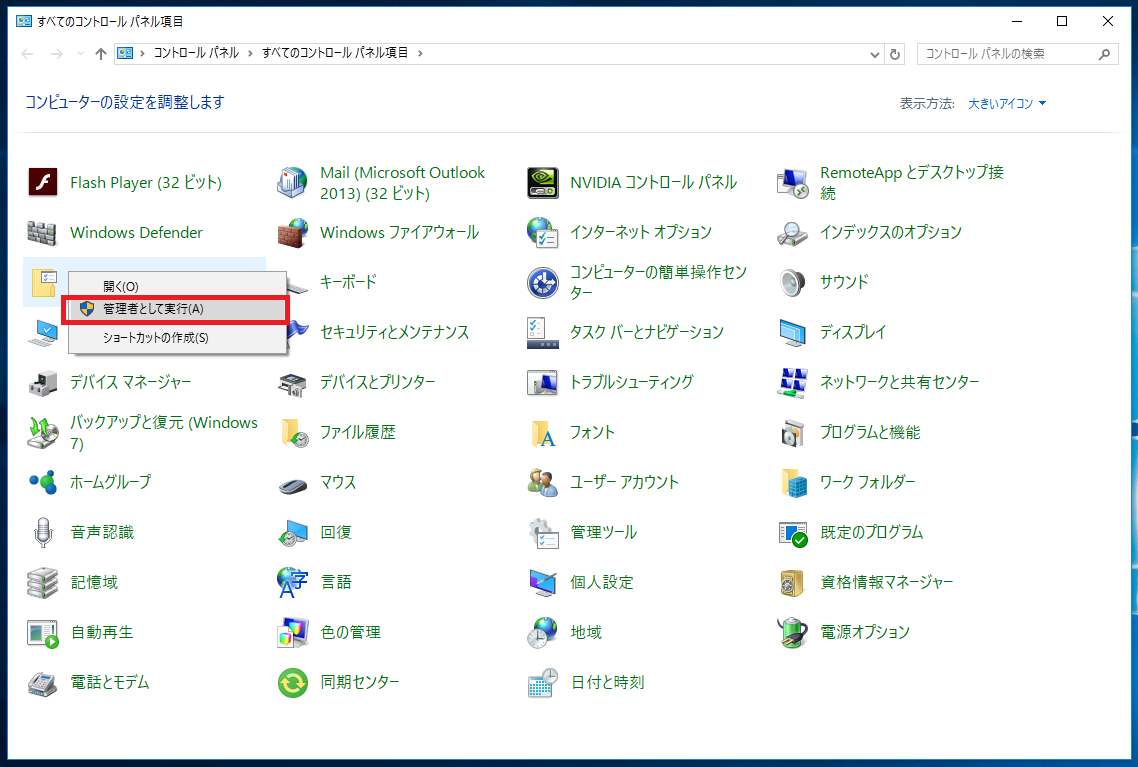Expand chevron after すべてのコントロール パネル項目 breadcrumb
The image size is (1138, 767).
(x=420, y=53)
